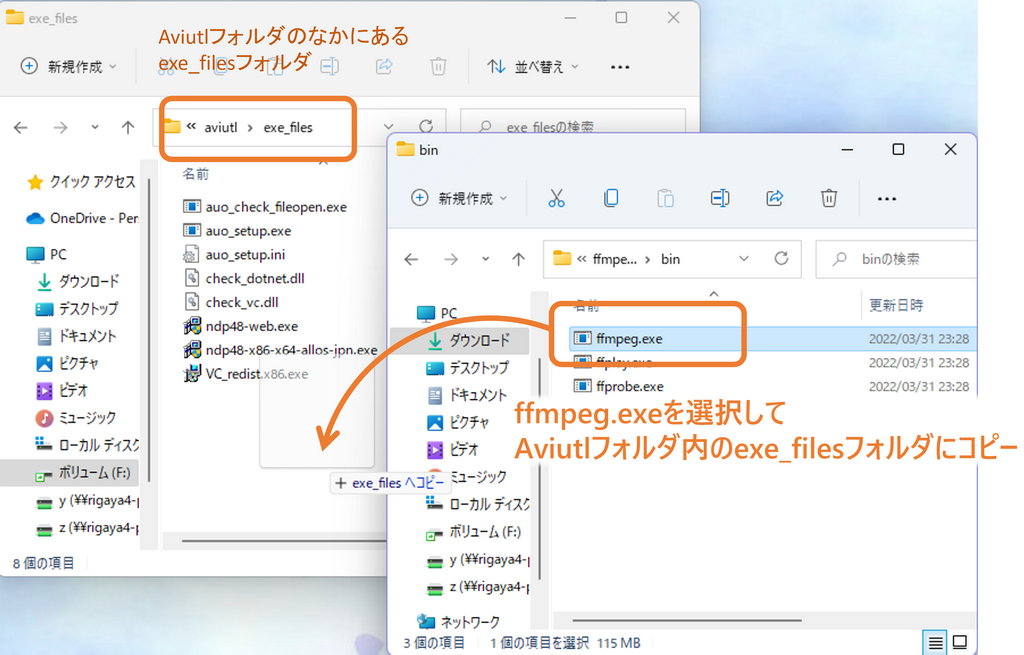Switch bin window to large thumbnails view icon
The height and width of the screenshot is (655, 1024).
coord(960,643)
